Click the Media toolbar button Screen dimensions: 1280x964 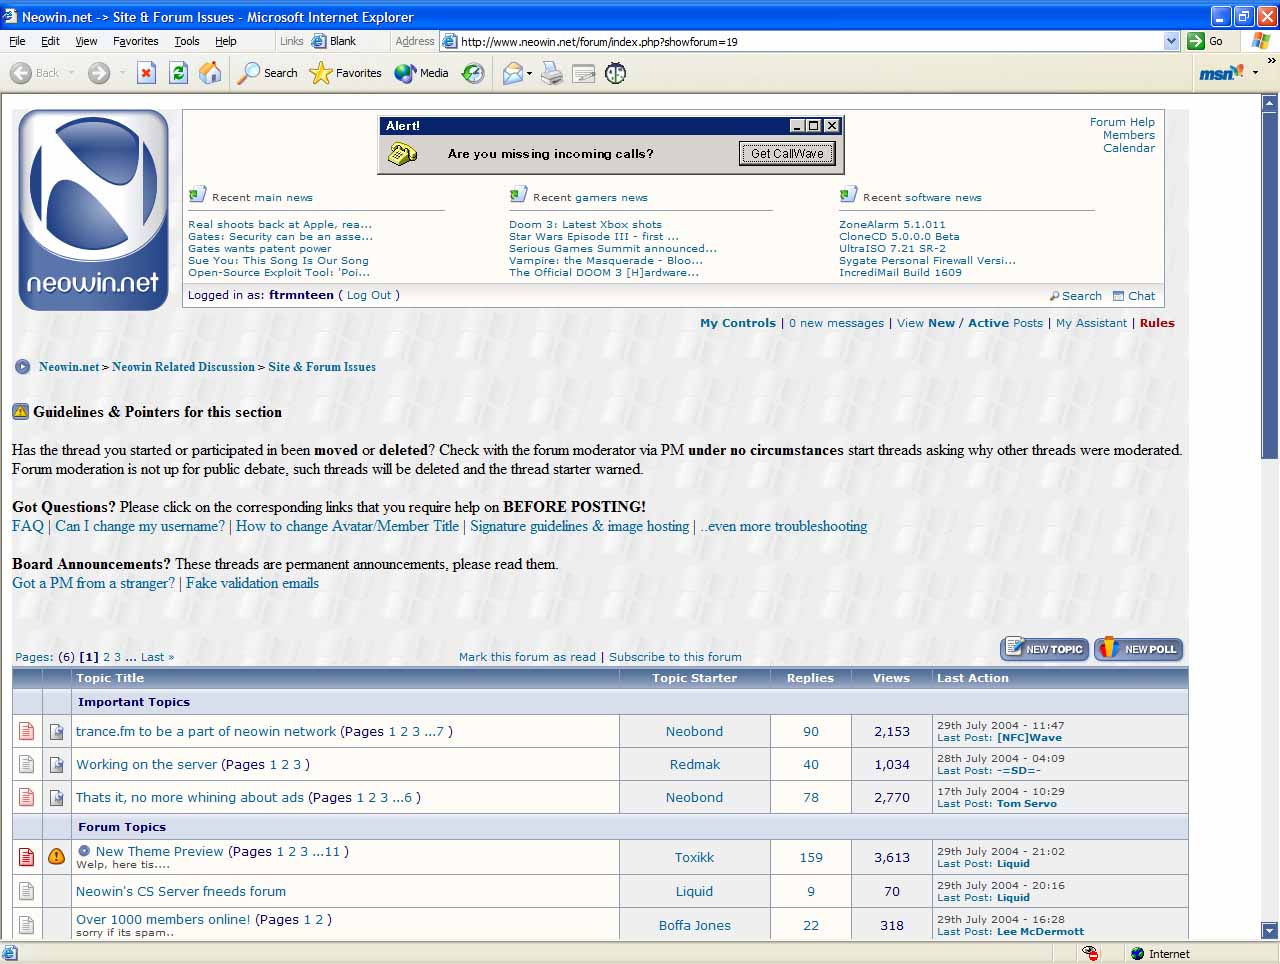tap(421, 73)
